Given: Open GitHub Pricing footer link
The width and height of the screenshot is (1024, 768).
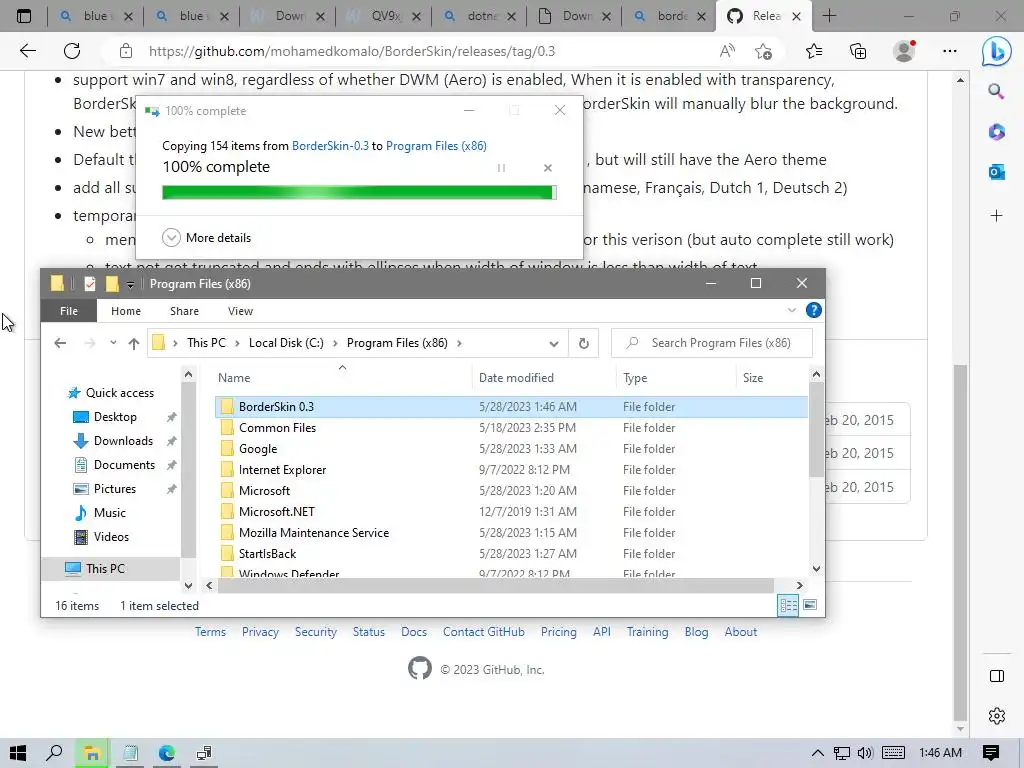Looking at the screenshot, I should pos(558,632).
